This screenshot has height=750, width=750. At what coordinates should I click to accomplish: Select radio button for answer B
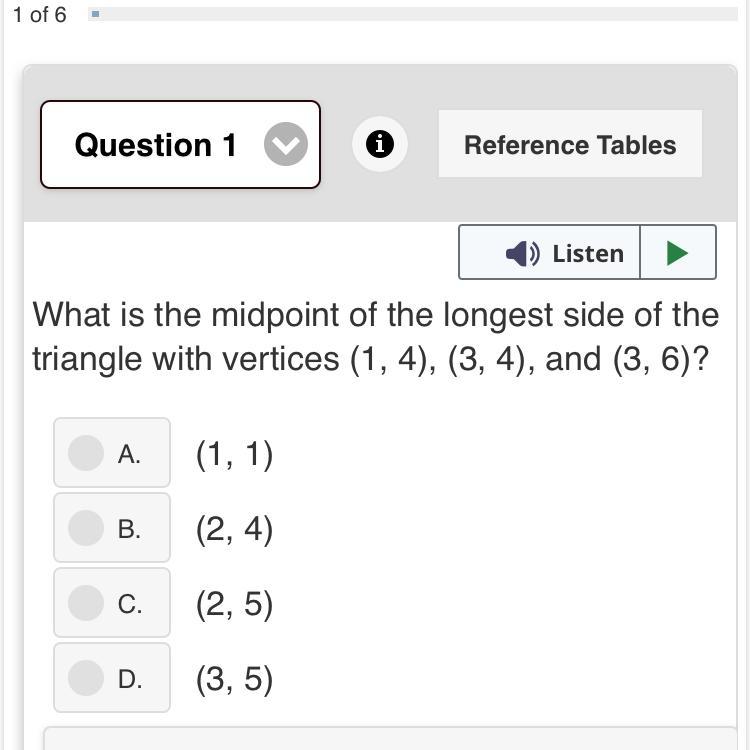click(86, 528)
